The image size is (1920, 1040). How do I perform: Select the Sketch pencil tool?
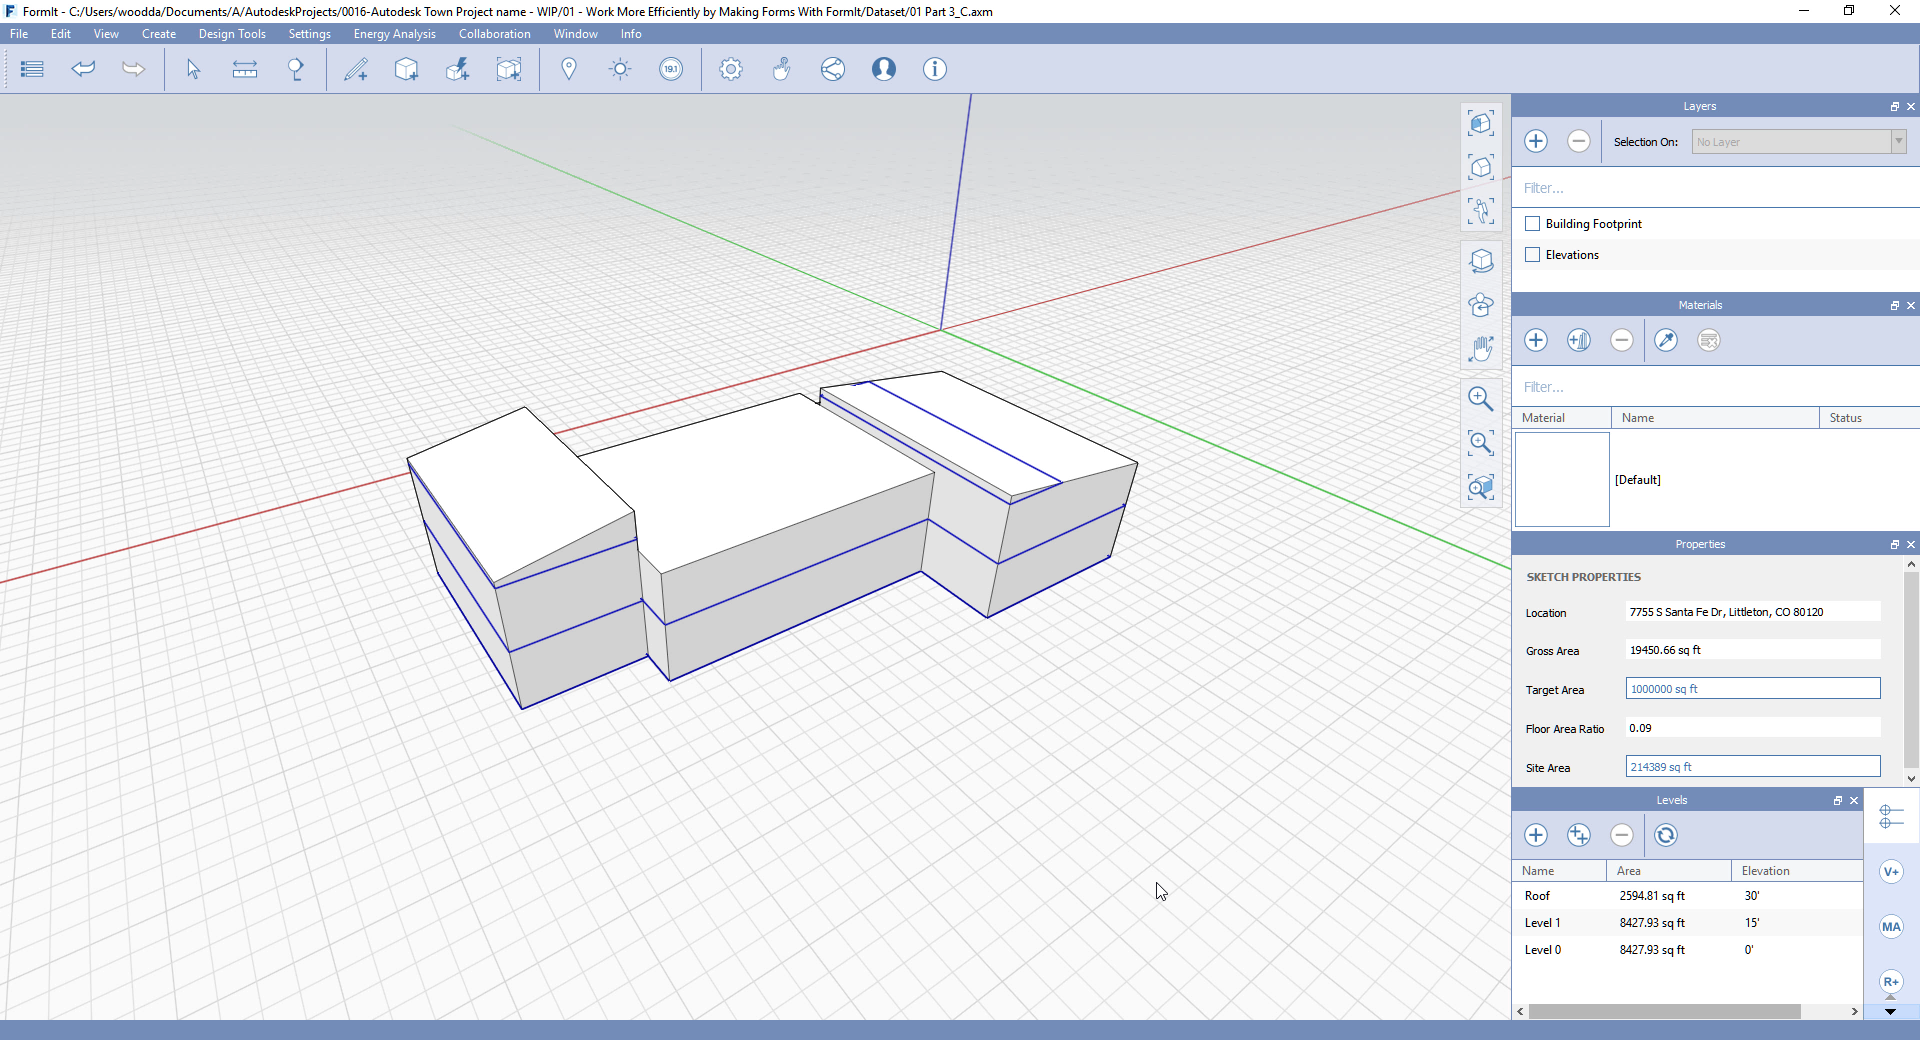356,69
